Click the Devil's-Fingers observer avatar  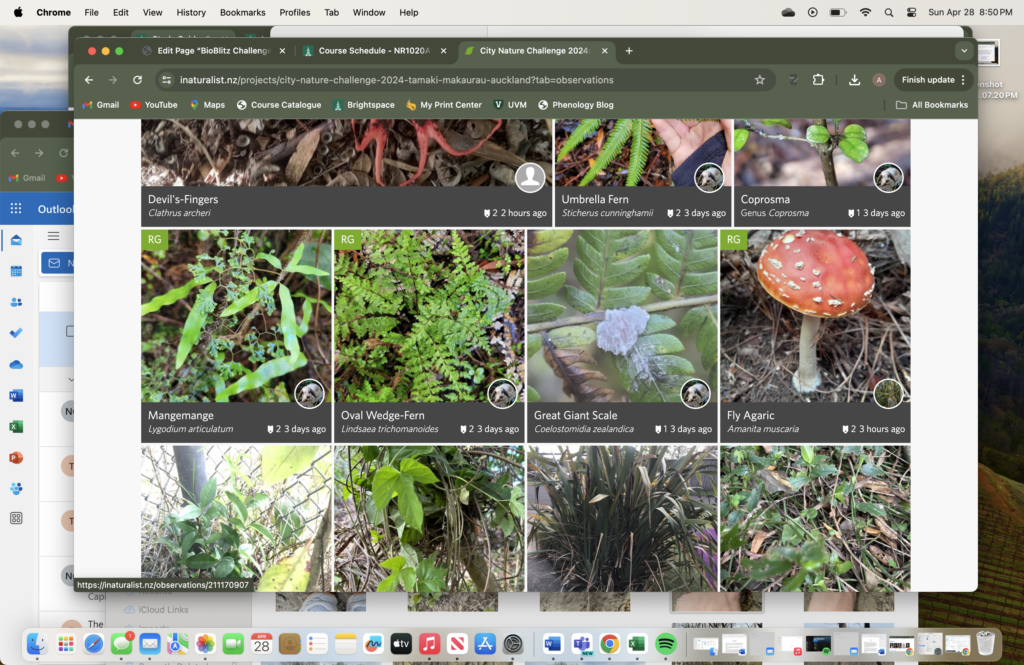(x=530, y=178)
